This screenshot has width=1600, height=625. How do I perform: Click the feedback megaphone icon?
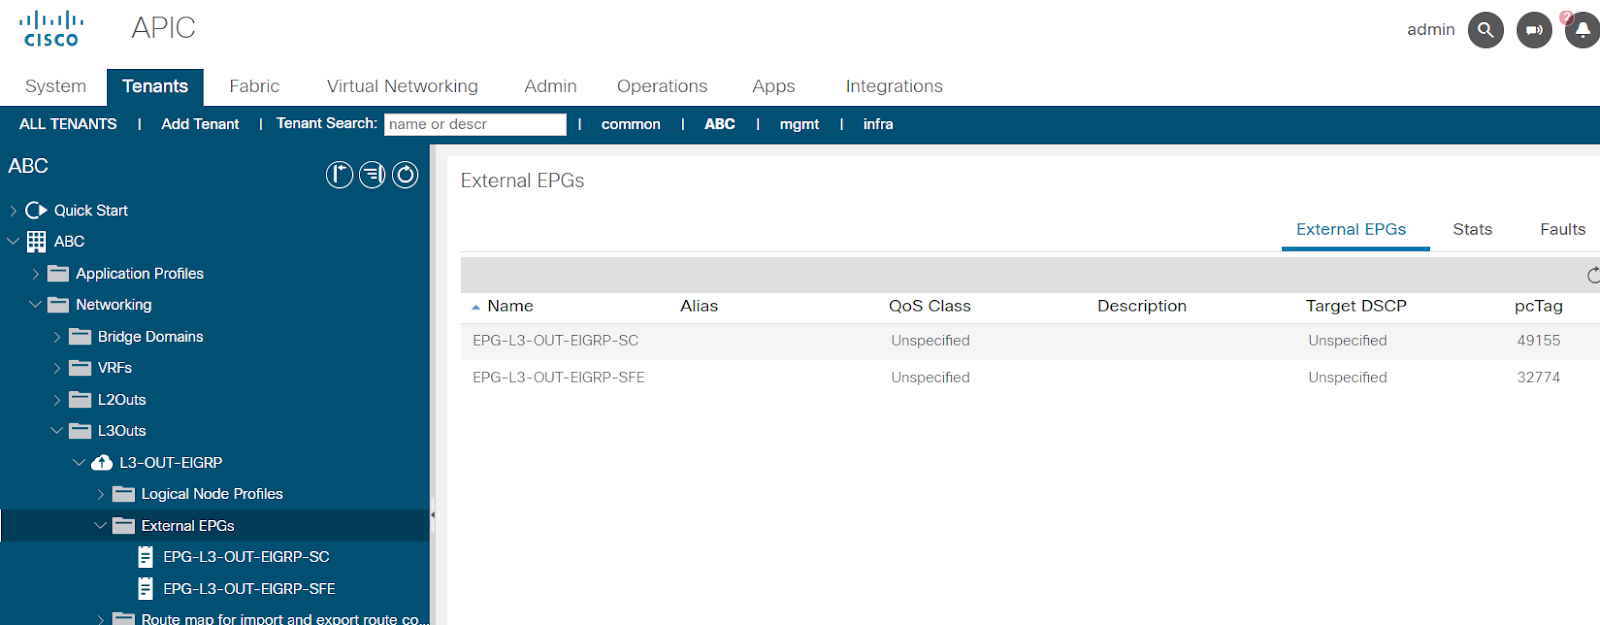[1534, 30]
